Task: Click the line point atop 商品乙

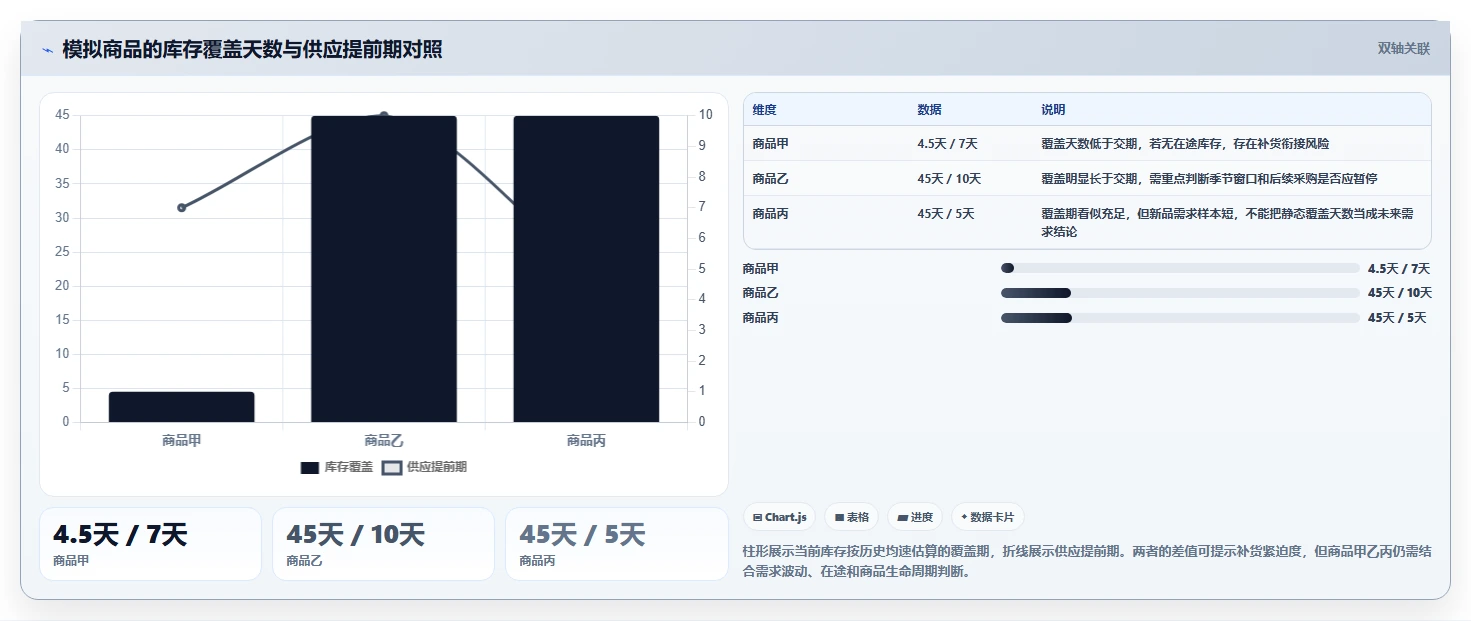Action: pyautogui.click(x=384, y=116)
